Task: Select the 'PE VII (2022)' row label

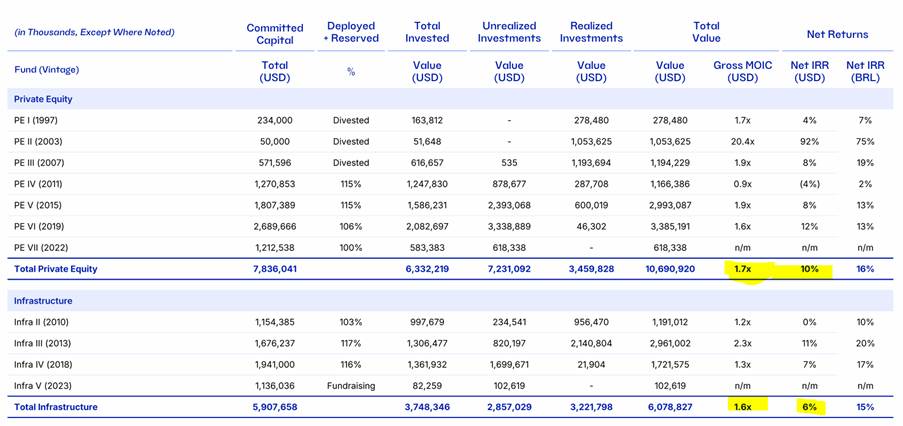Action: [40, 248]
